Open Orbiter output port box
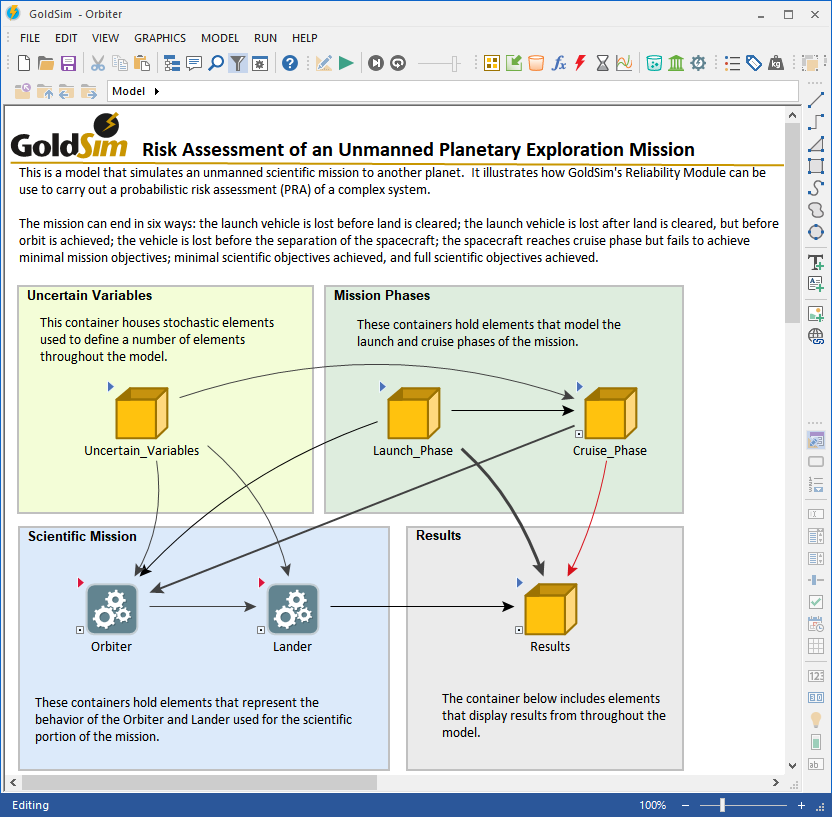The width and height of the screenshot is (832, 817). pyautogui.click(x=80, y=630)
